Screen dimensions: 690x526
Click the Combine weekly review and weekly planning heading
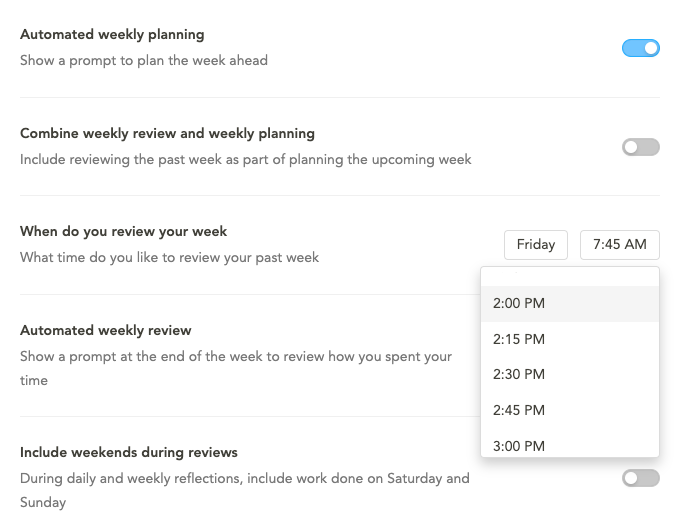(x=167, y=133)
